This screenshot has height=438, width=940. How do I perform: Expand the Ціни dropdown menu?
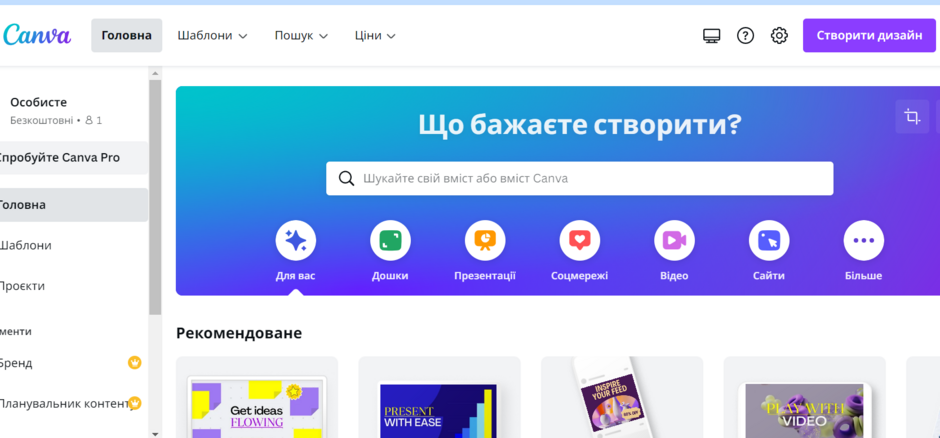point(375,35)
